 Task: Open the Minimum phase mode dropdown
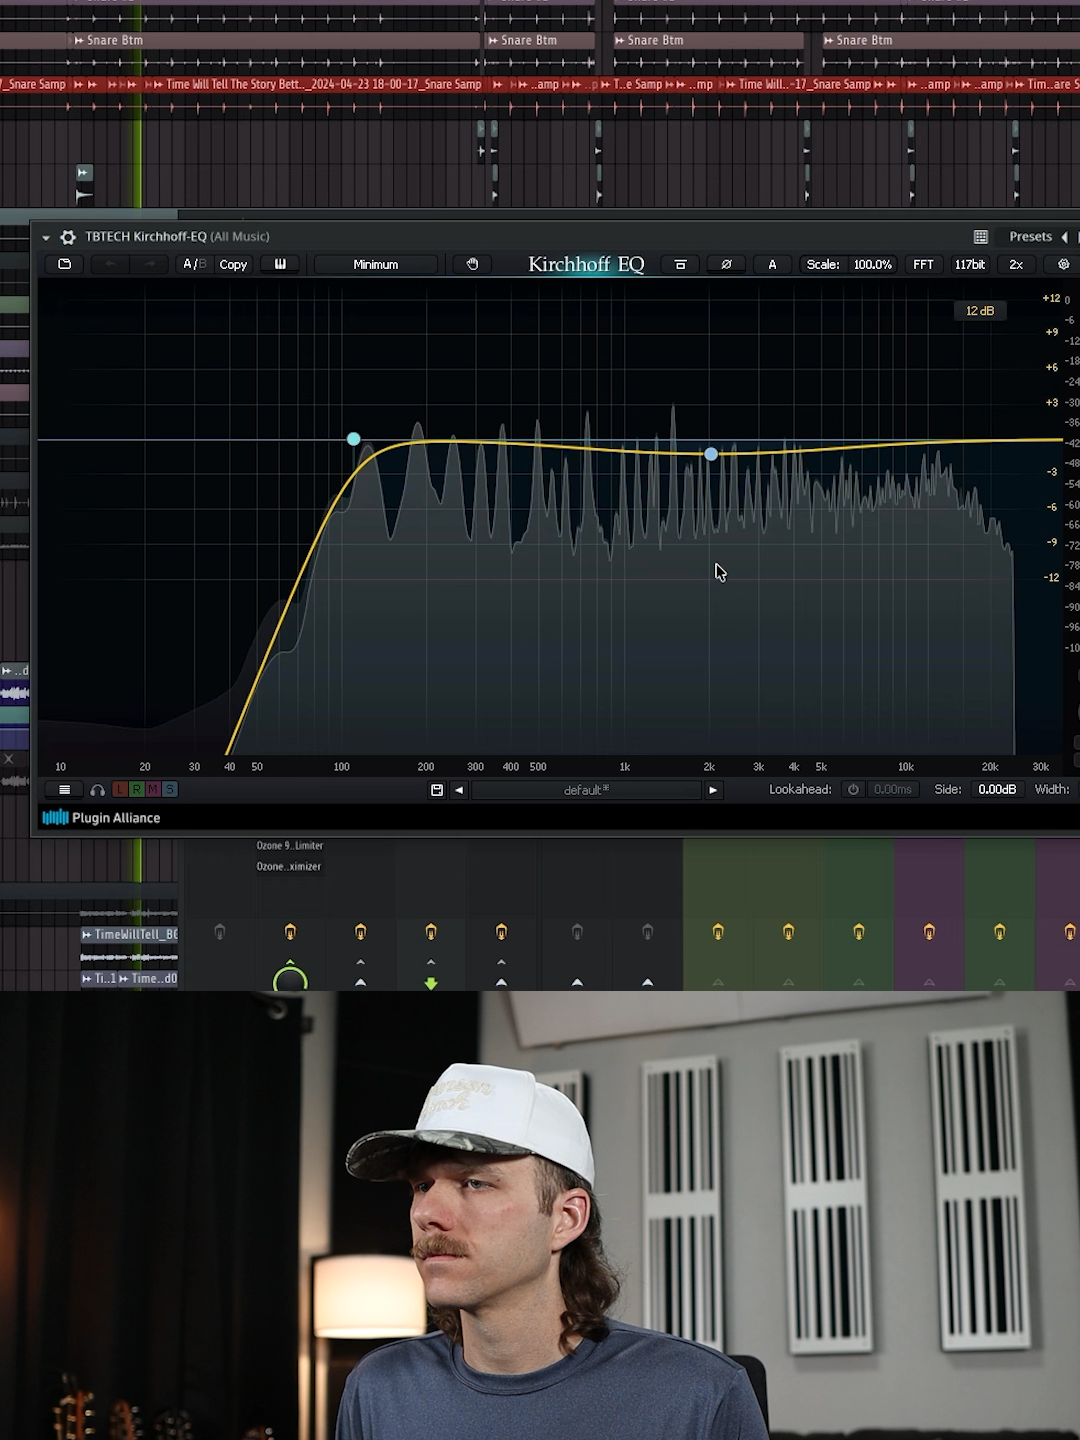pos(376,264)
